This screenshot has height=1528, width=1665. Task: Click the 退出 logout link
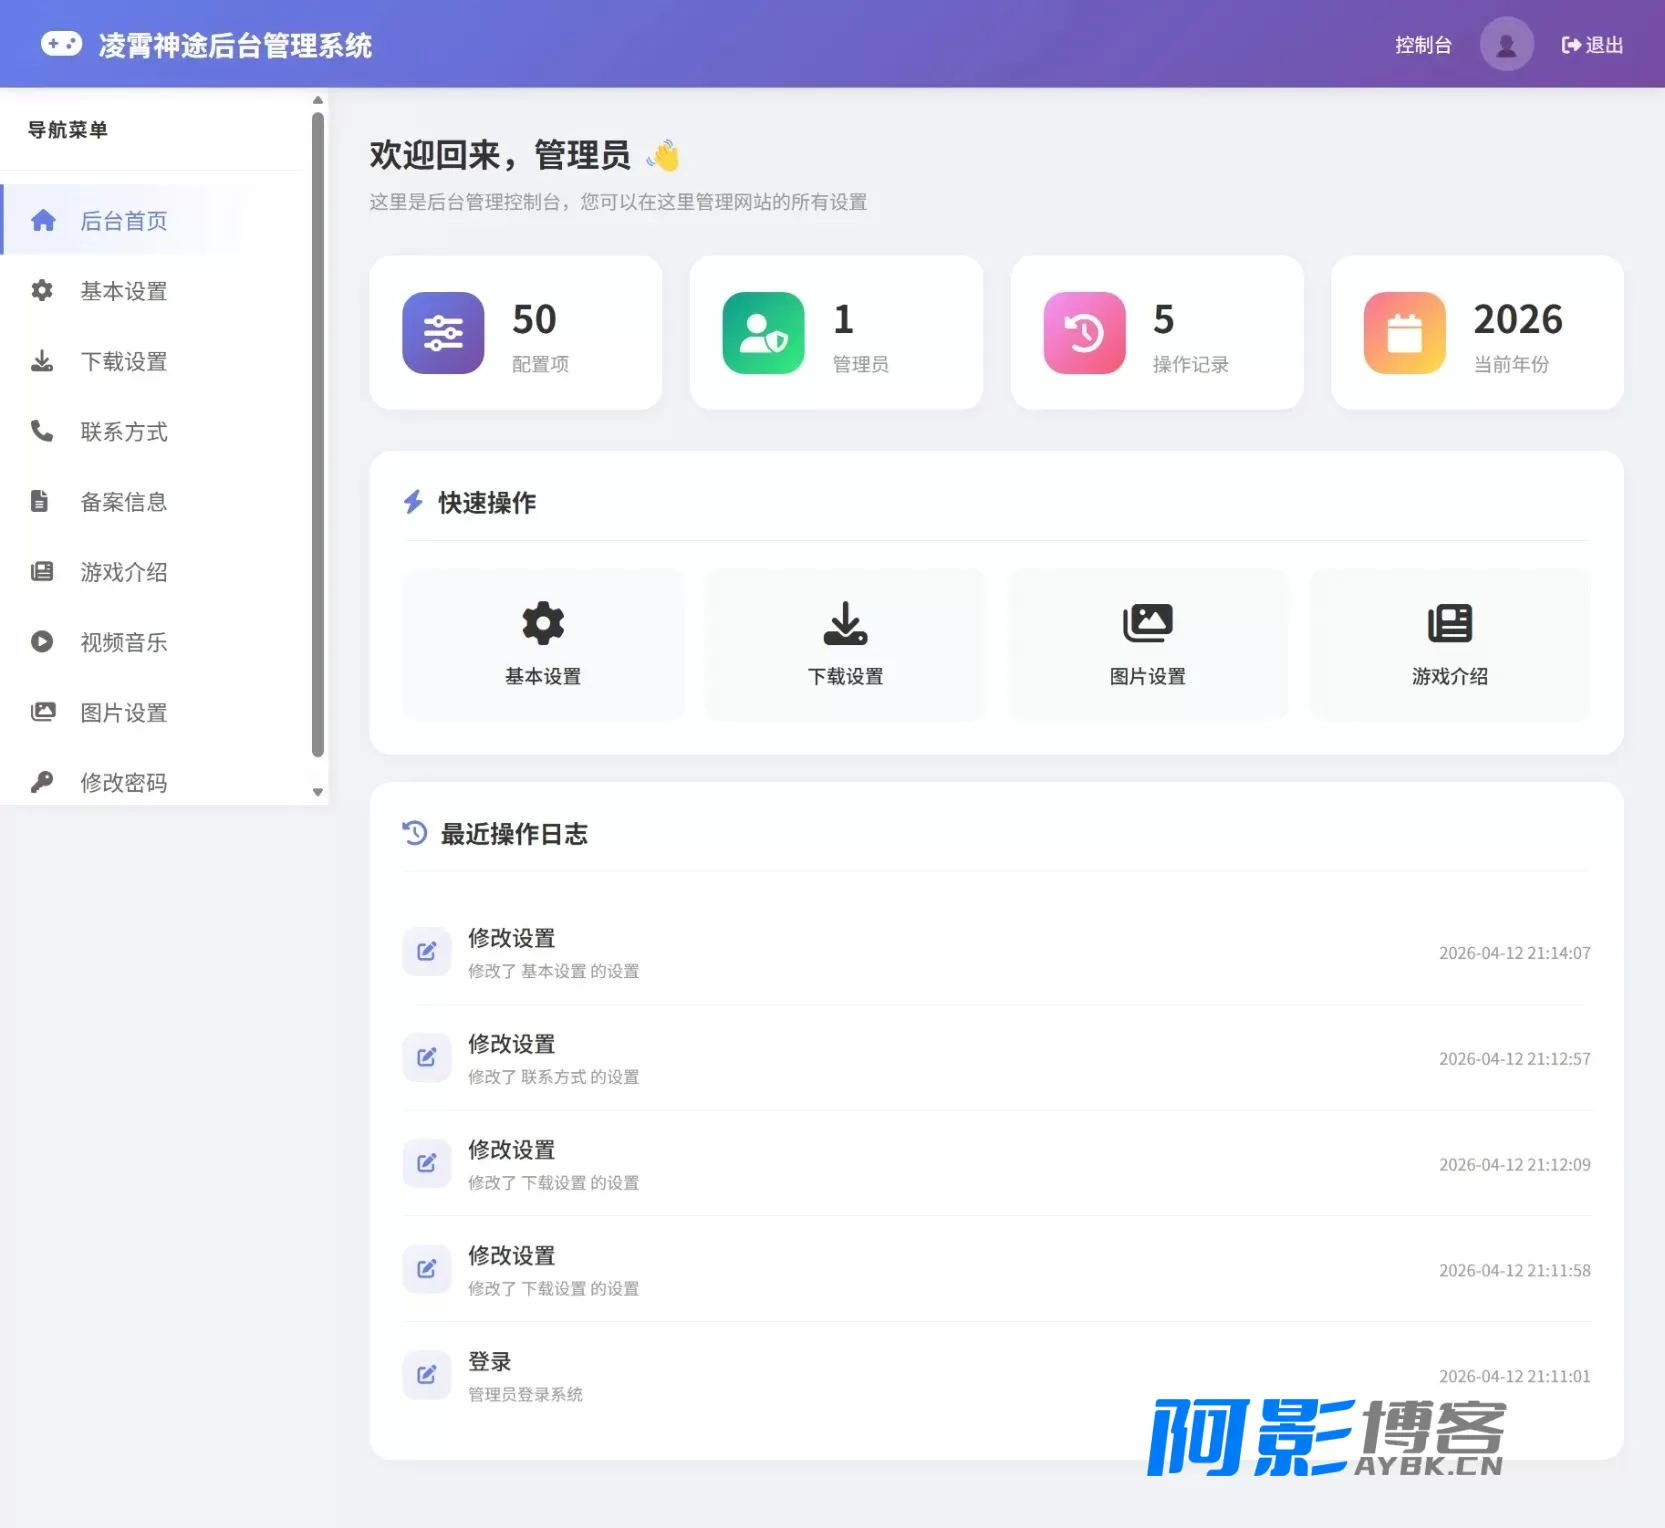[1592, 45]
